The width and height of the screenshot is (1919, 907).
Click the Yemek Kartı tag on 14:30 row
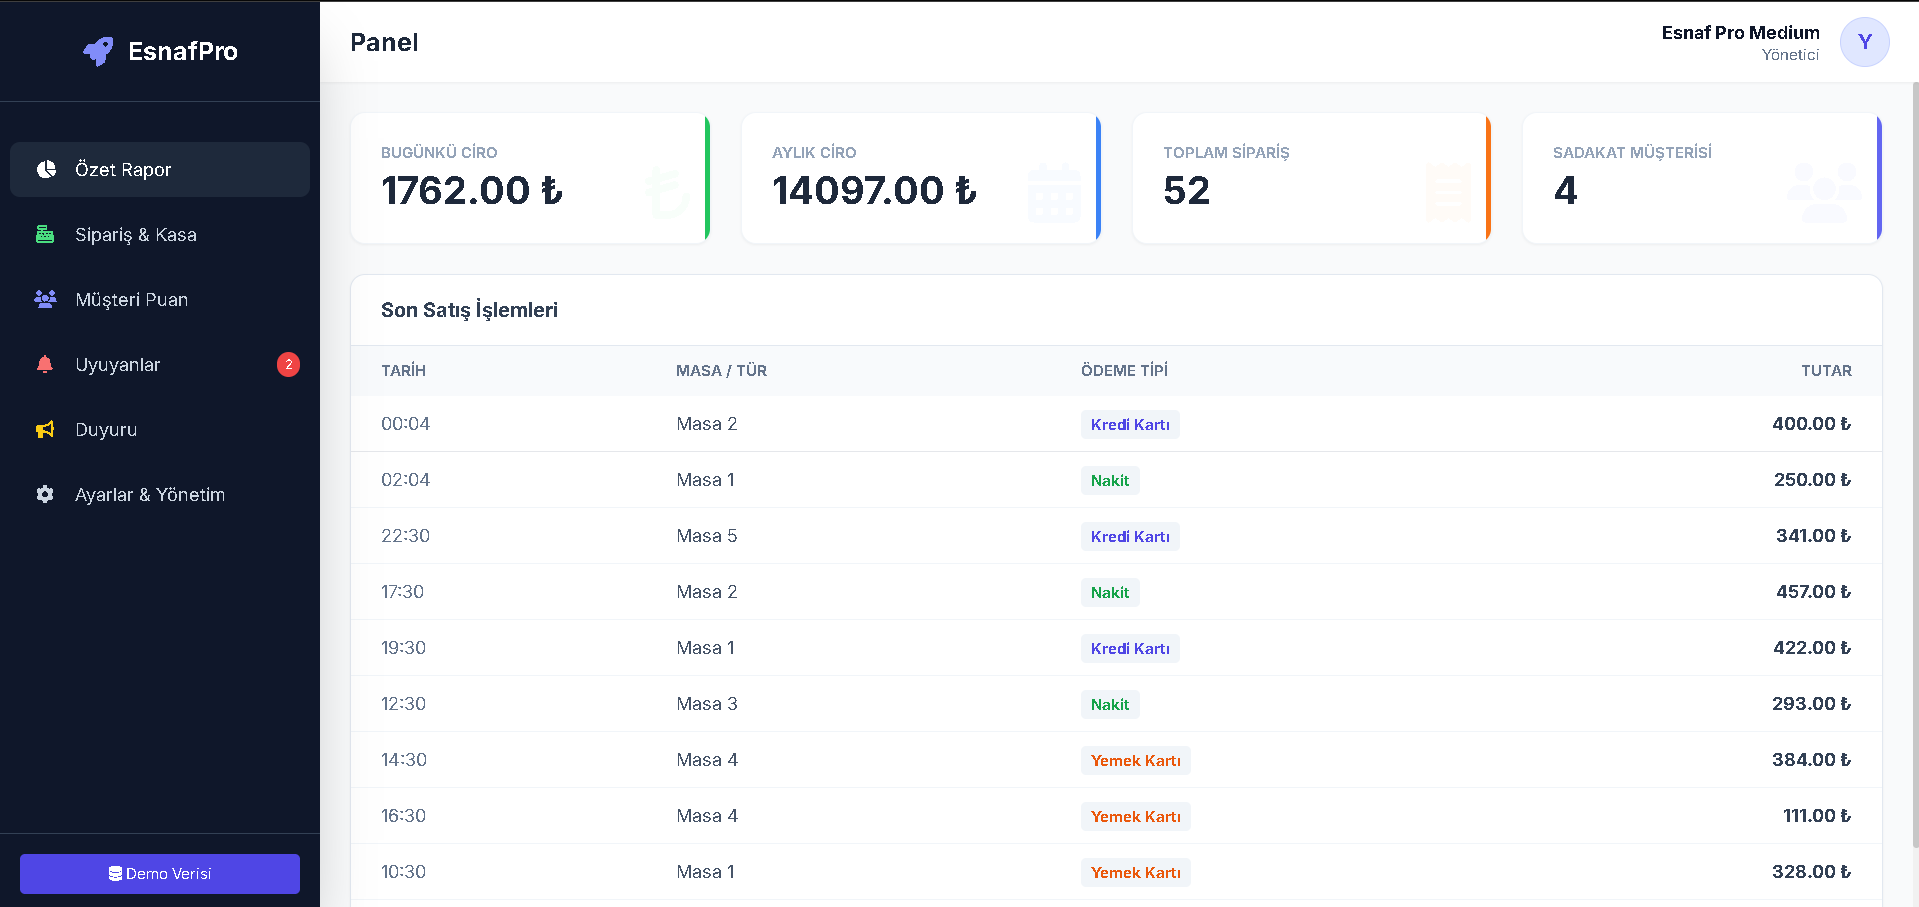[x=1135, y=760]
